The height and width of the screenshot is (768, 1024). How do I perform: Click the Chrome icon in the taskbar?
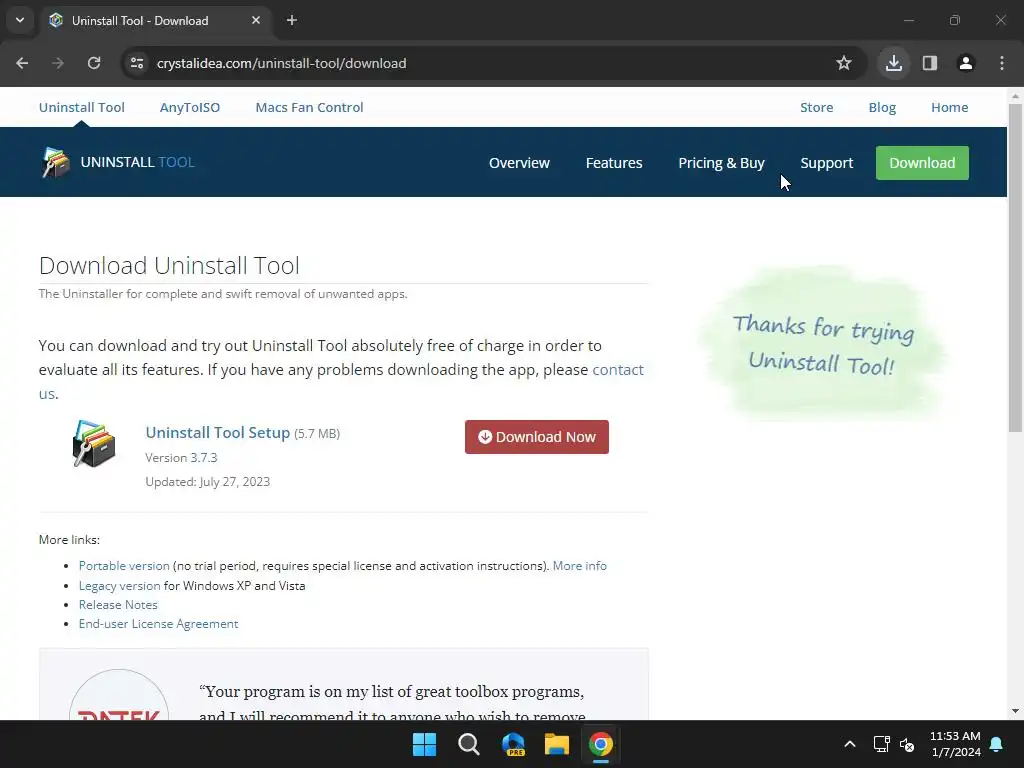tap(601, 744)
